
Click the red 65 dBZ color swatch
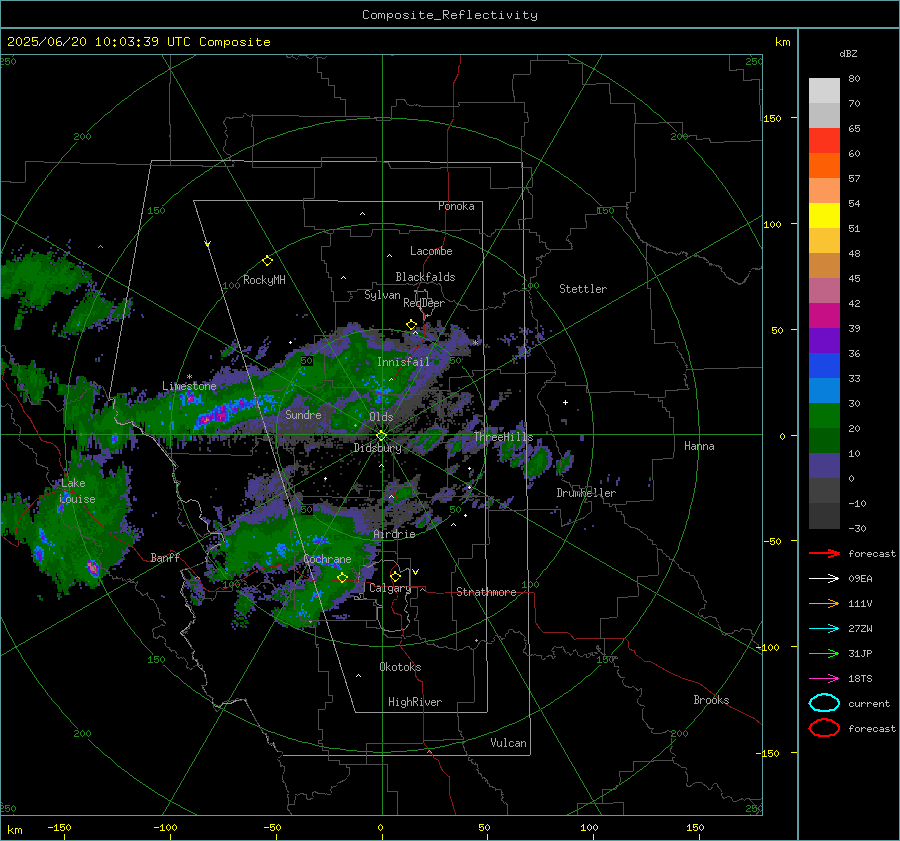[824, 141]
